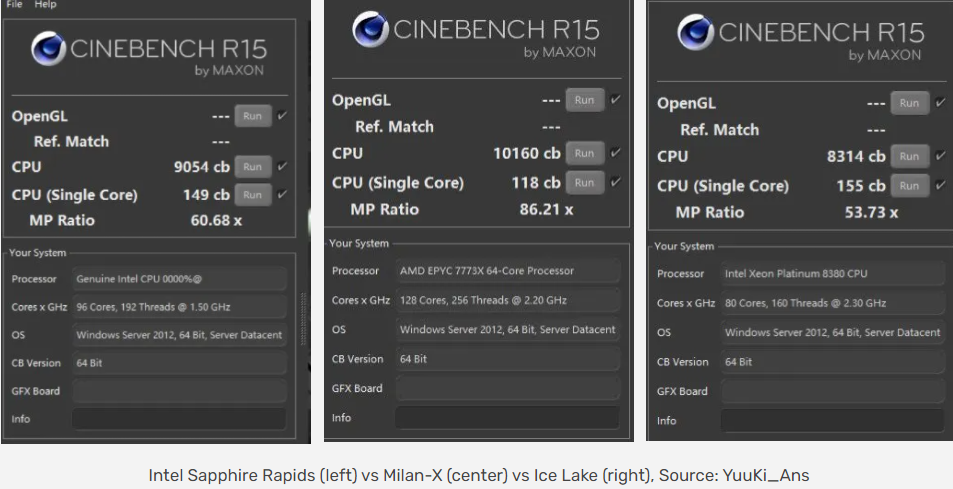Image resolution: width=953 pixels, height=489 pixels.
Task: Click OS field in EPYC 7773X window
Action: 507,329
